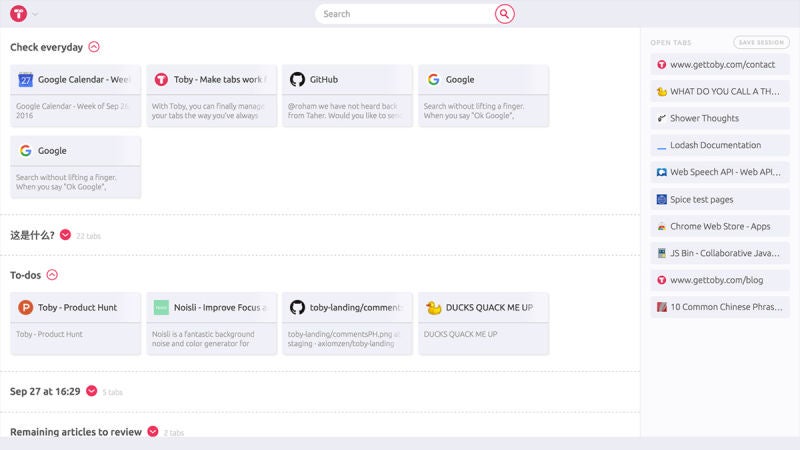Click the GitHub icon on the GitHub card

[297, 80]
